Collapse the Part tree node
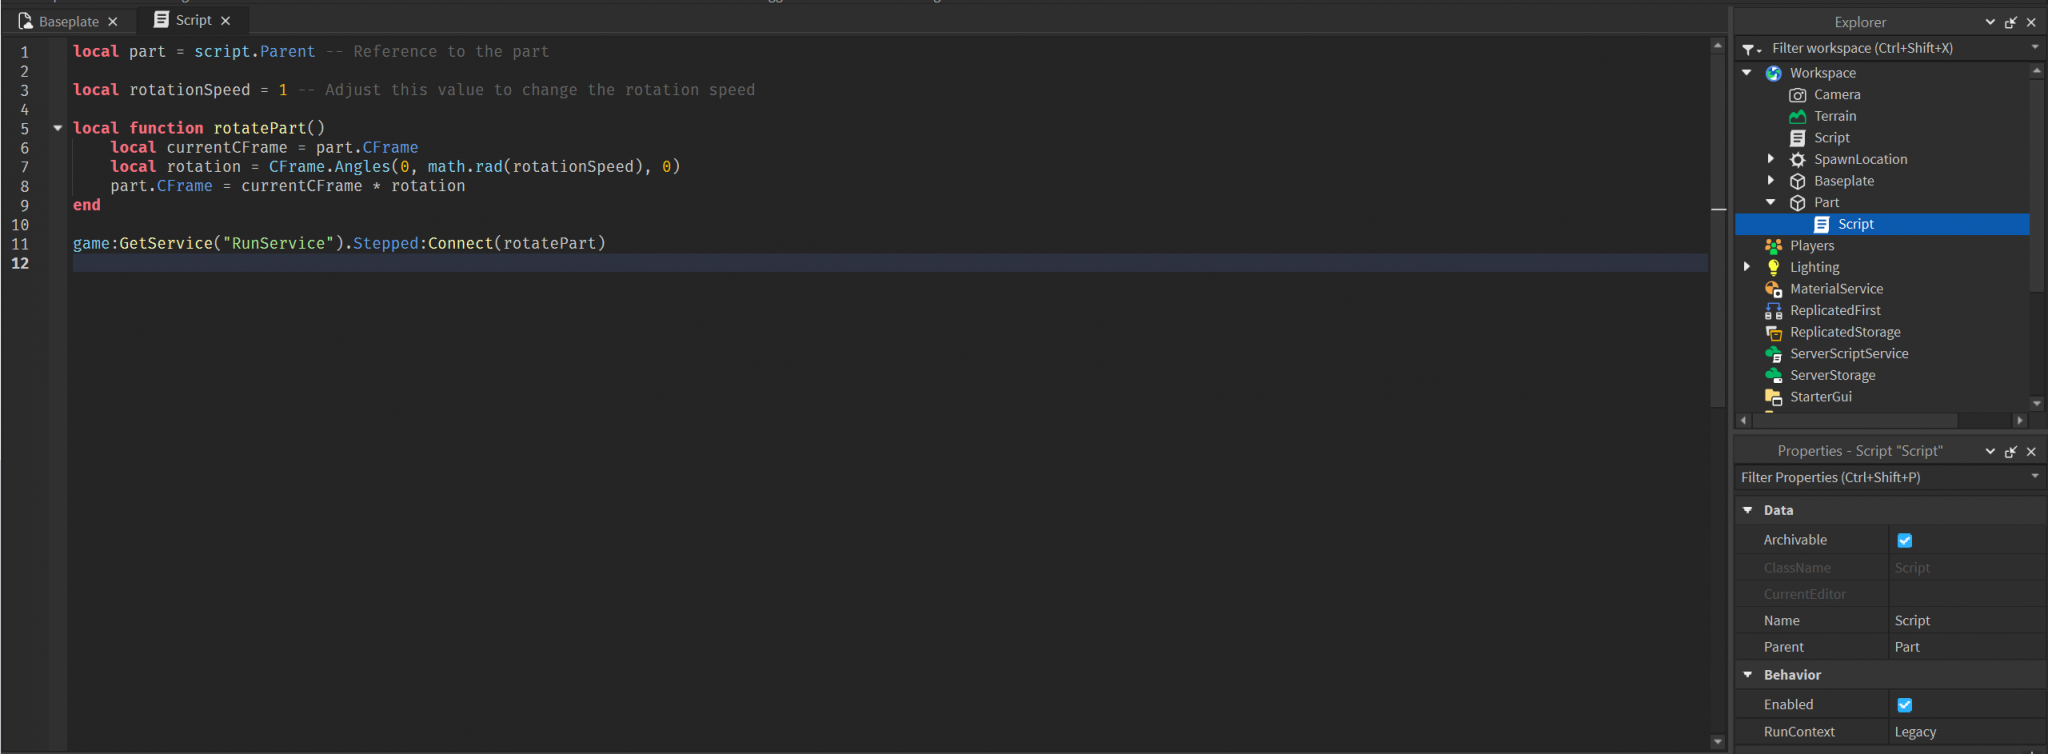2048x754 pixels. [x=1771, y=203]
